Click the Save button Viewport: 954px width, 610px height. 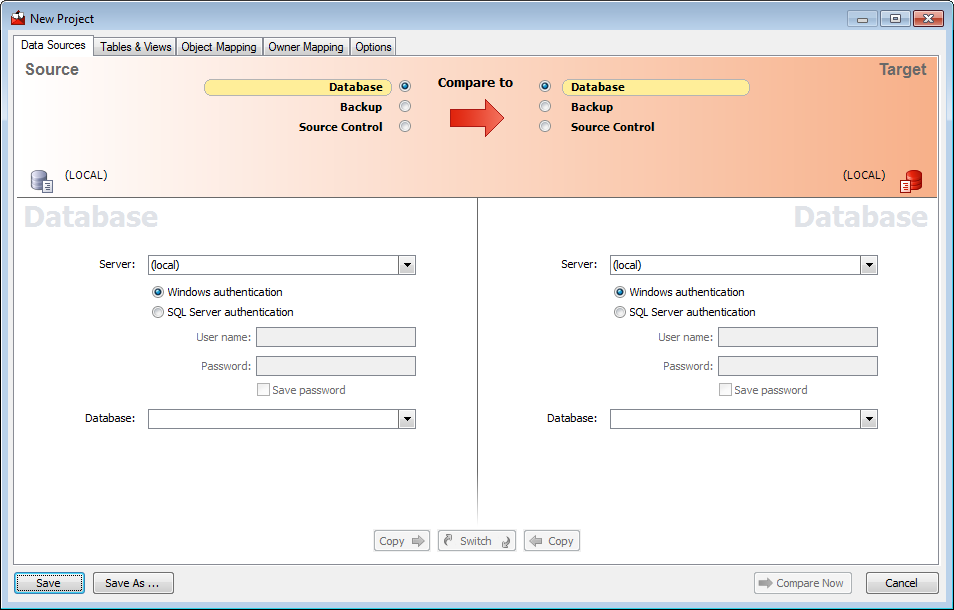48,583
